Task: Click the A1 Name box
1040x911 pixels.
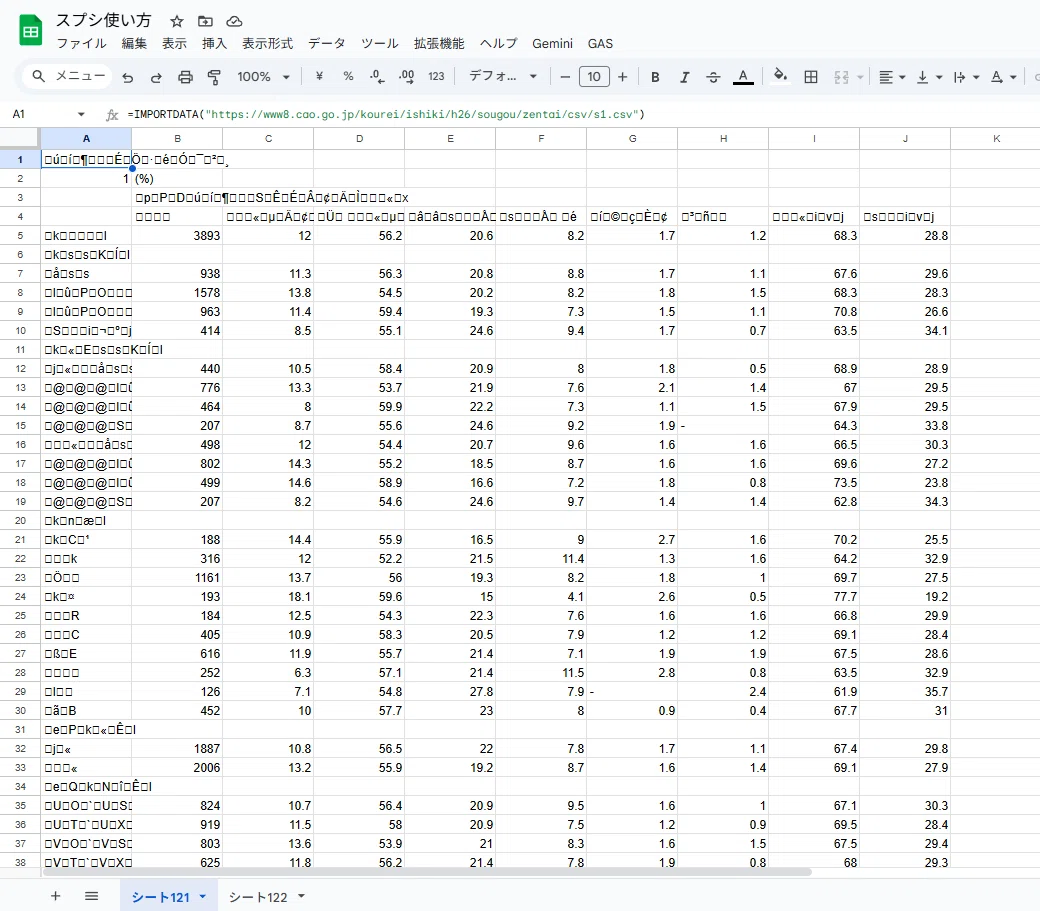Action: 41,114
